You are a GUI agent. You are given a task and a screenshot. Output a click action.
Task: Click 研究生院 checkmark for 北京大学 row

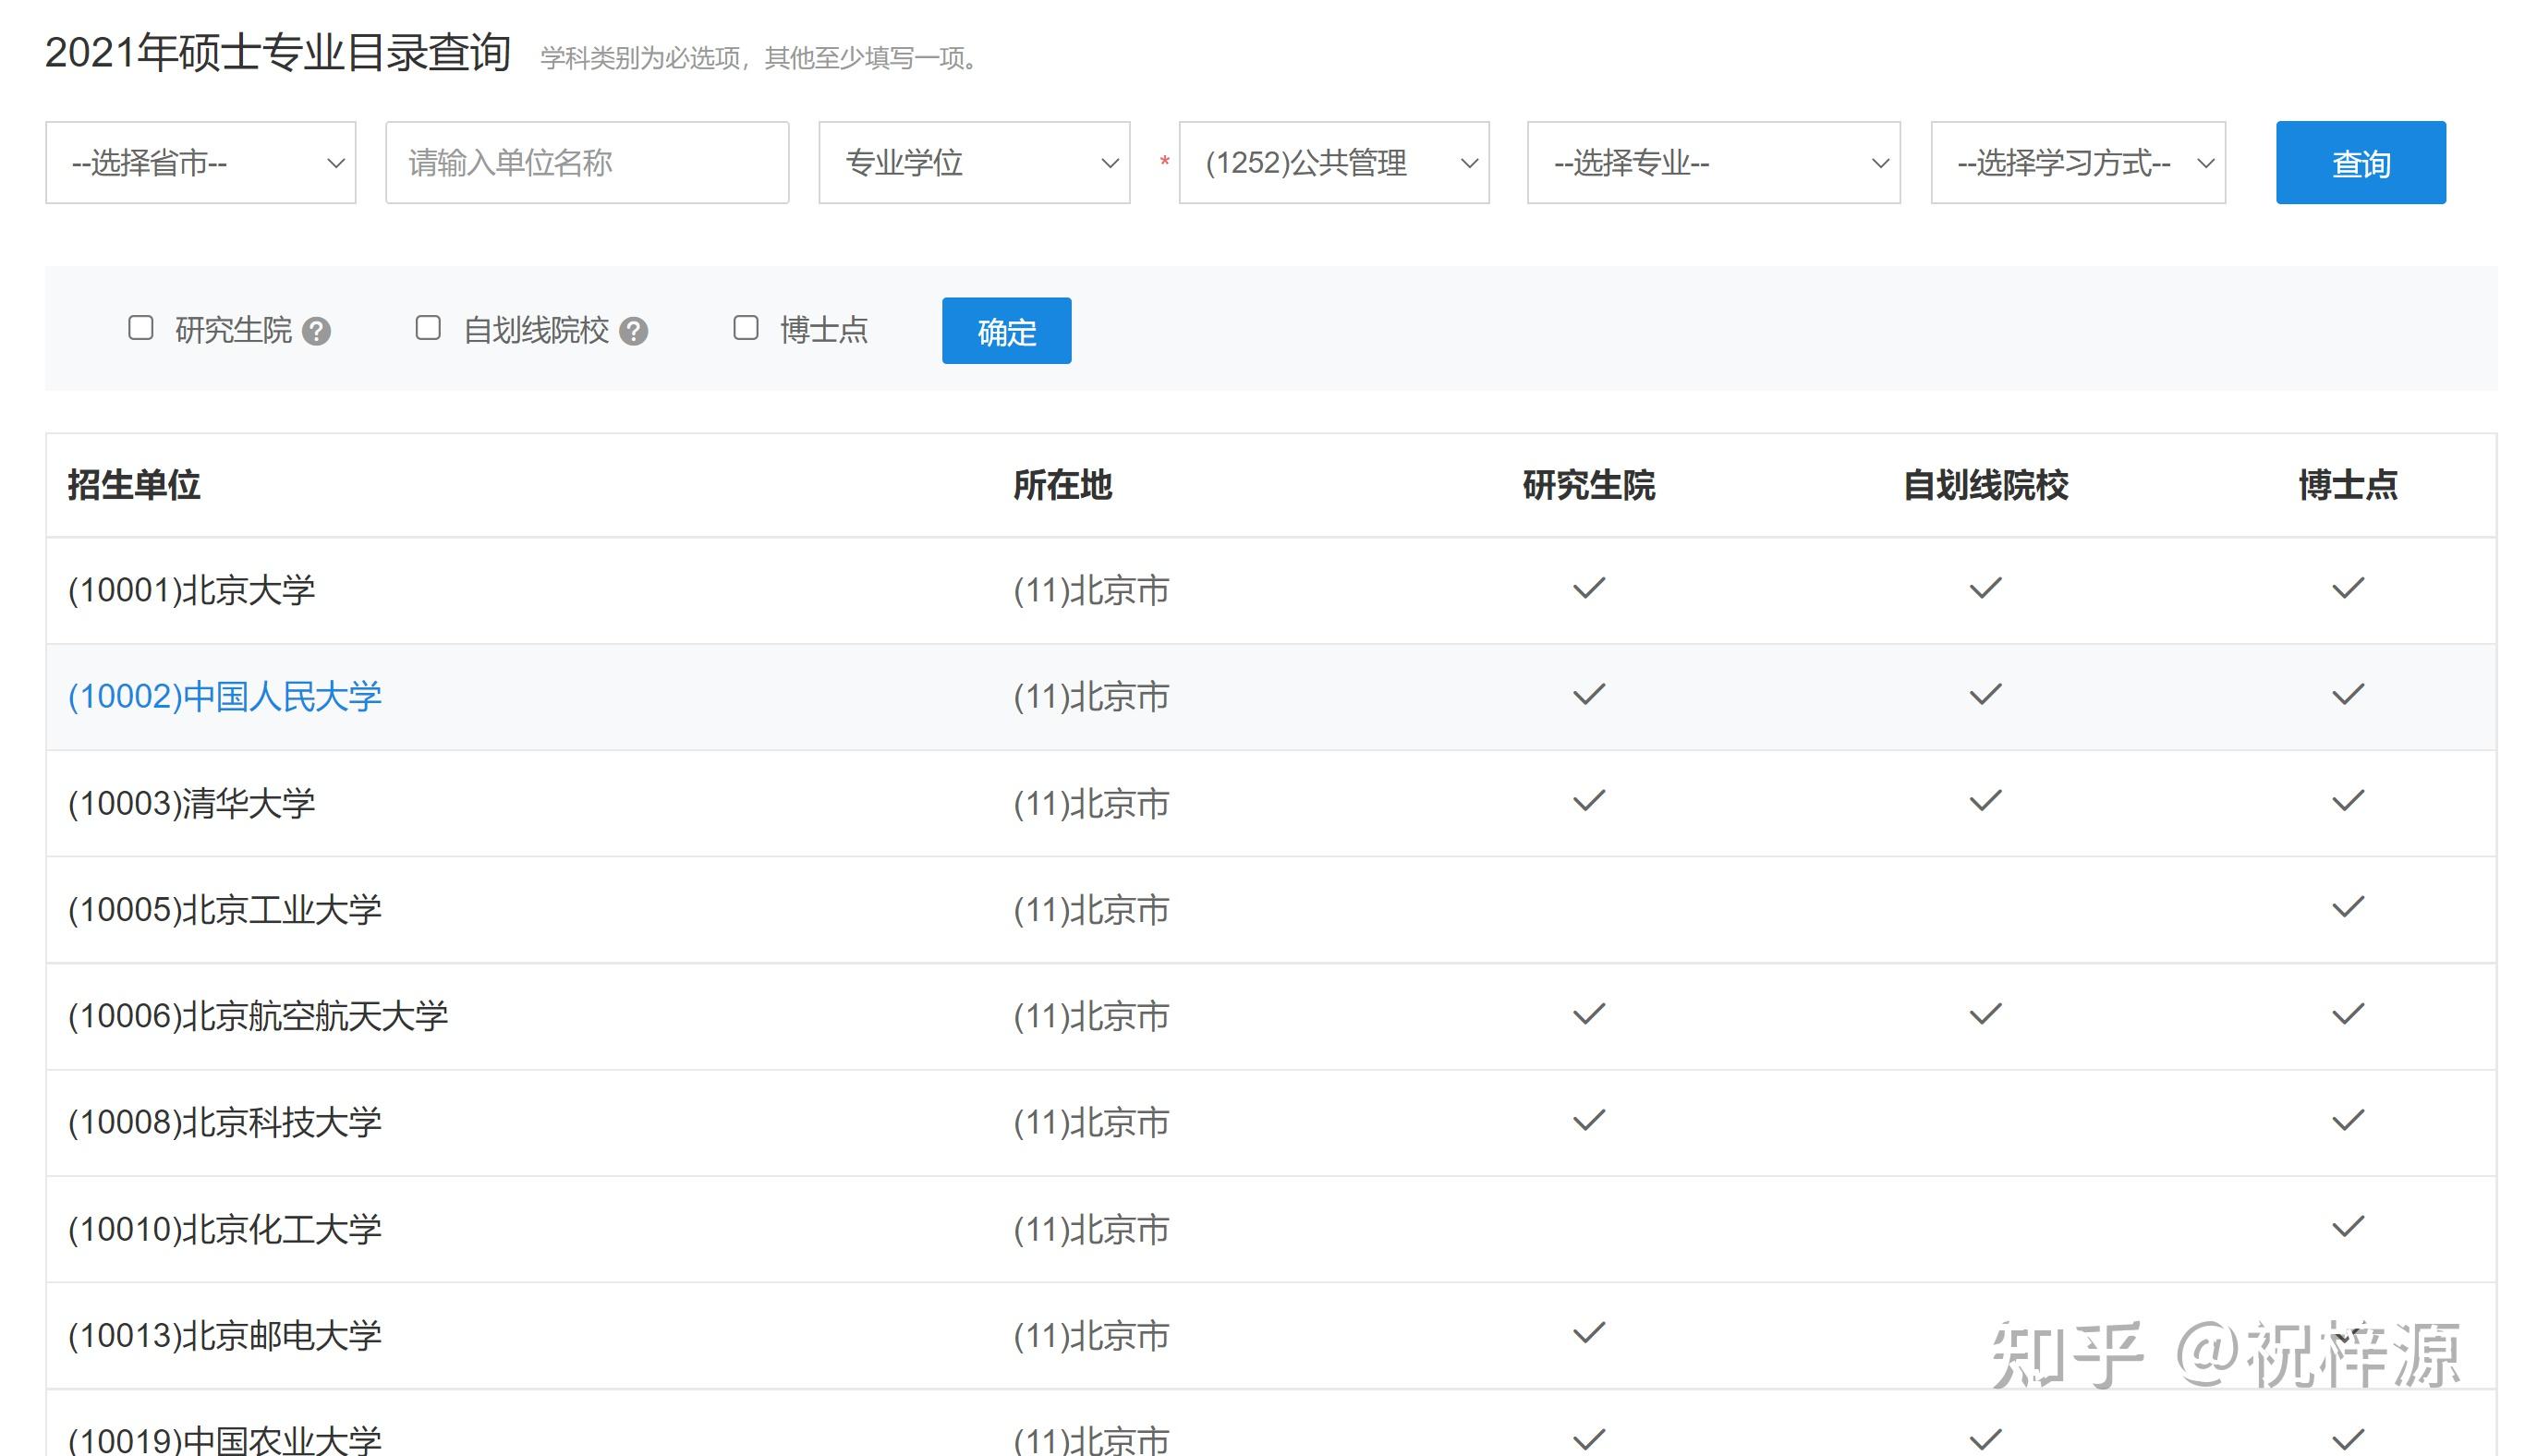pos(1588,589)
